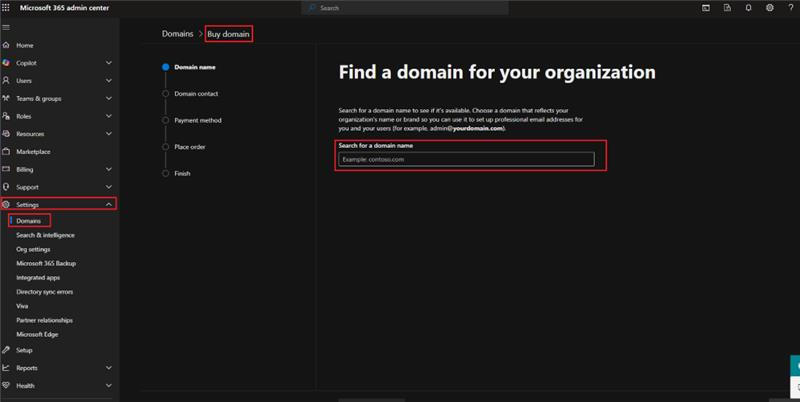Click the Marketplace label

(33, 152)
